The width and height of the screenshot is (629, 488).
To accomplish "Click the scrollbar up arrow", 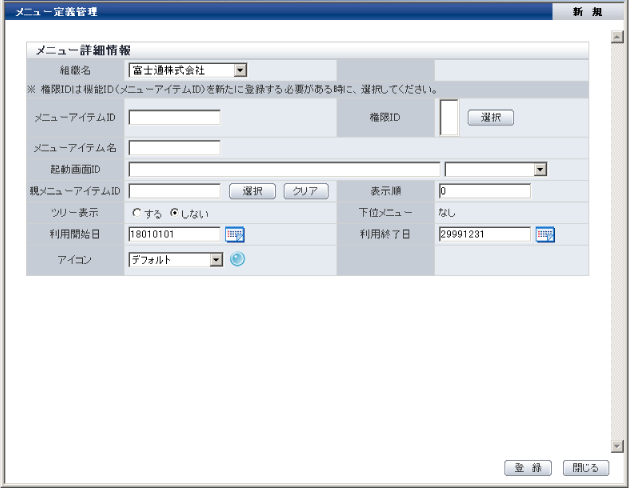I will (x=617, y=37).
